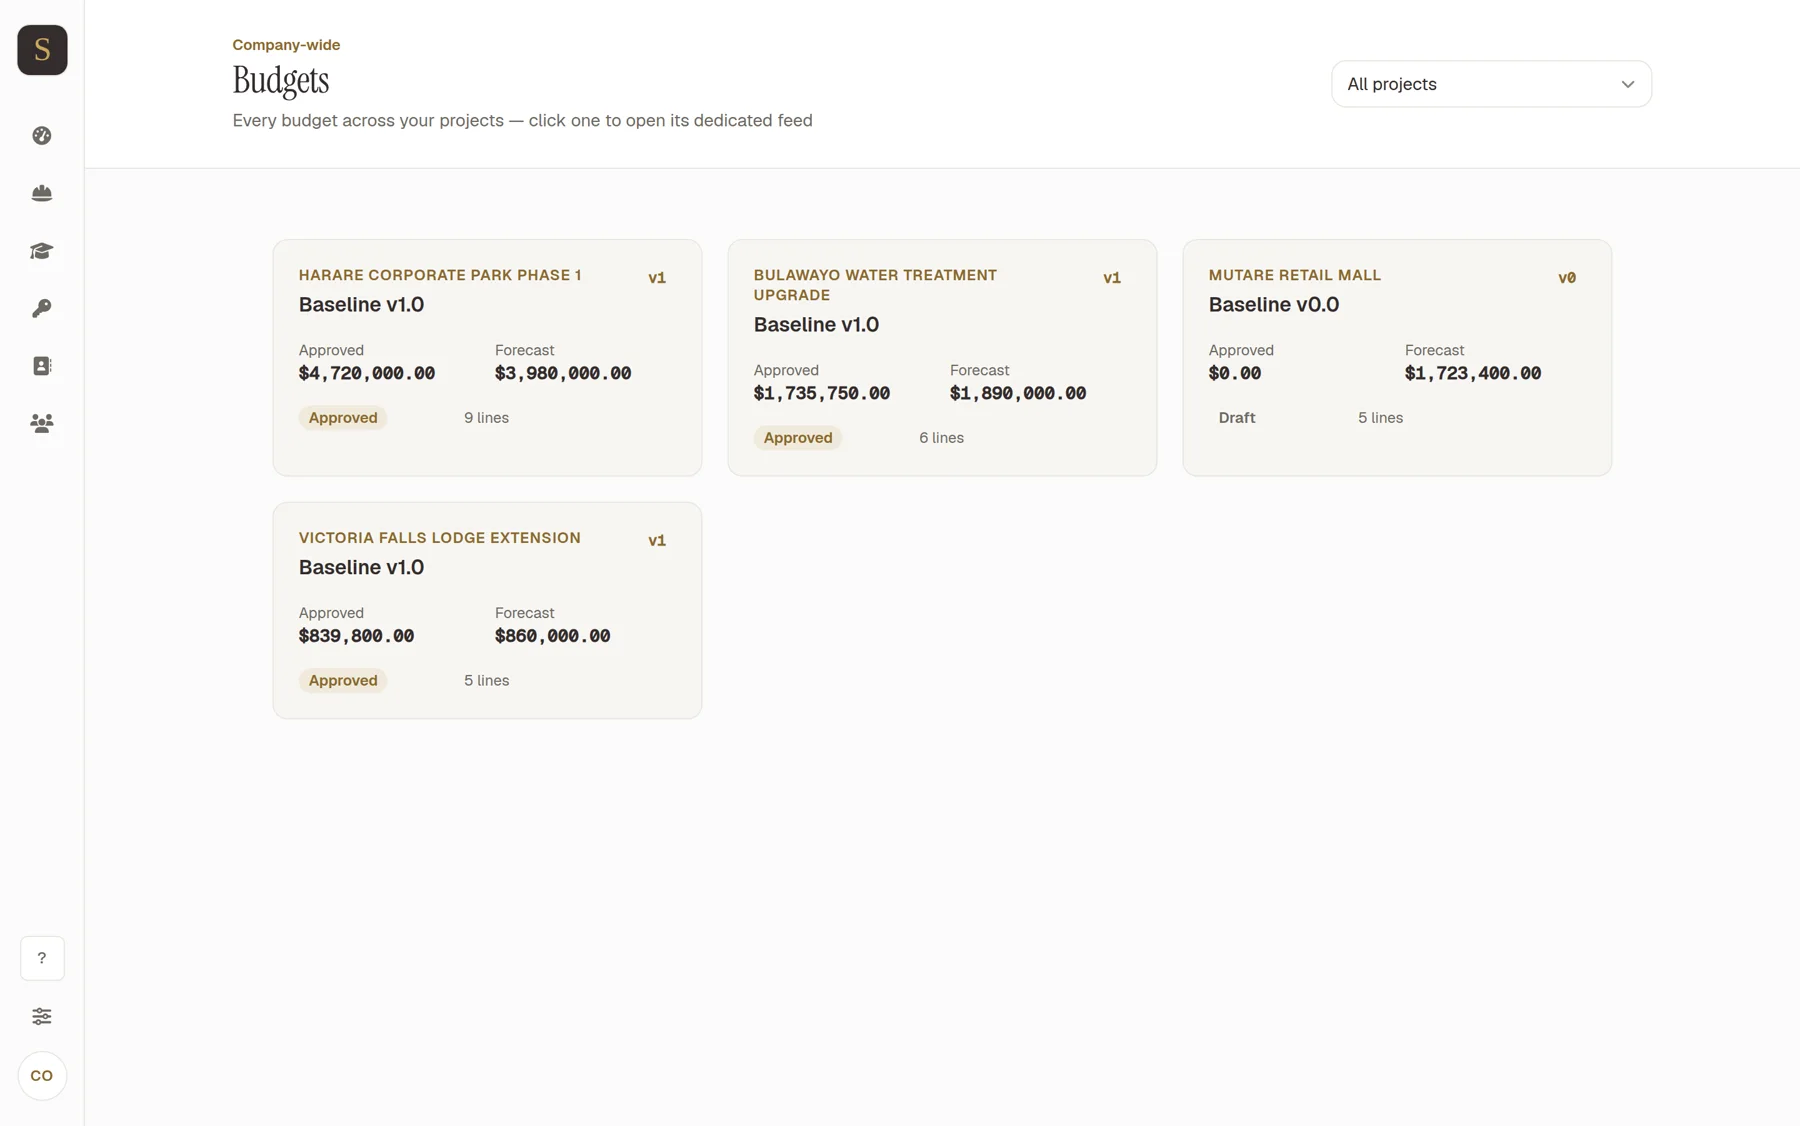
Task: Click the Company-wide breadcrumb label
Action: click(286, 45)
